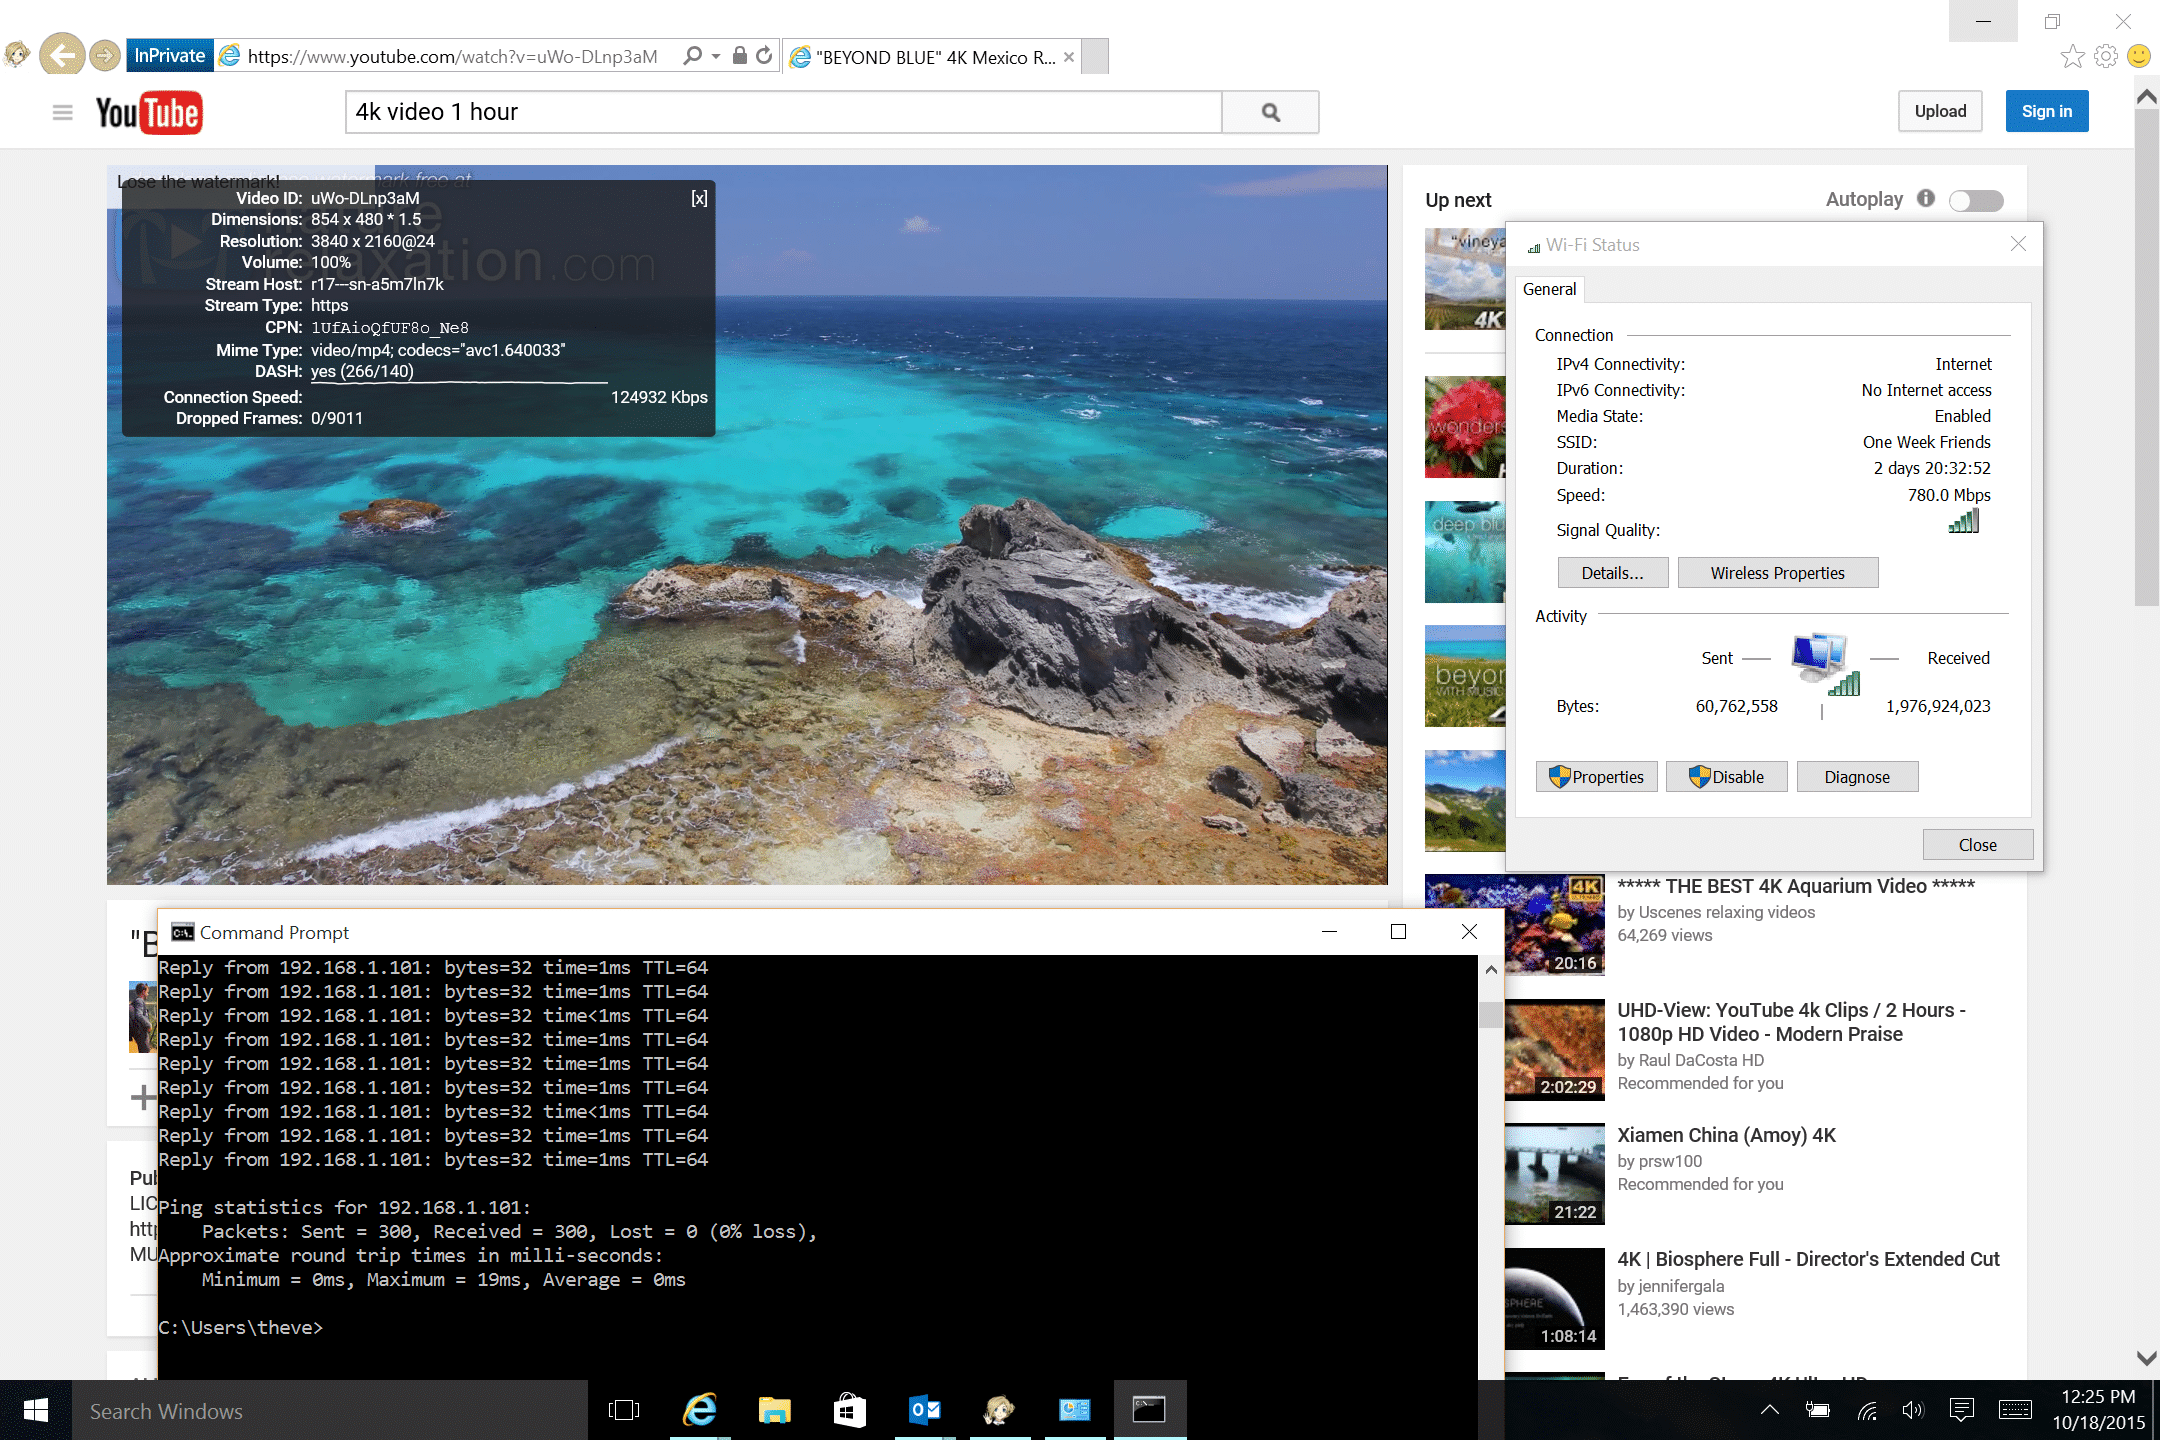The height and width of the screenshot is (1440, 2160).
Task: Close the BEYOND BLUE 4K browser tab
Action: pyautogui.click(x=1069, y=57)
